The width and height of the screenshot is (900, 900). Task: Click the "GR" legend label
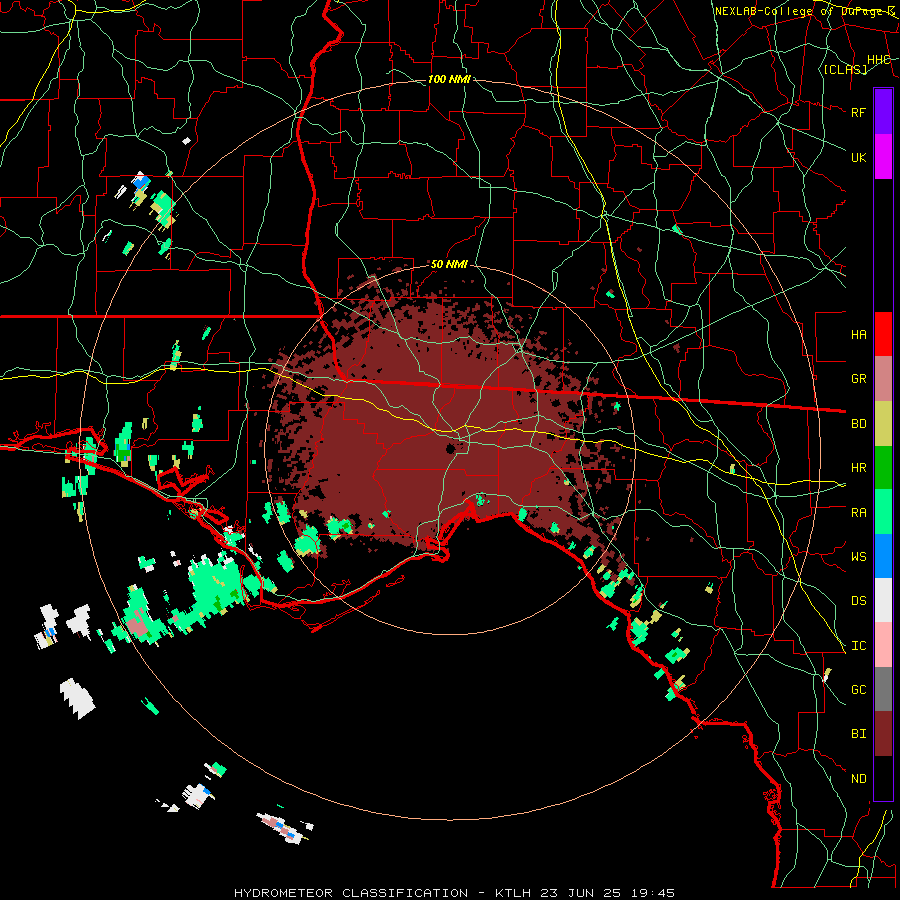tap(858, 379)
